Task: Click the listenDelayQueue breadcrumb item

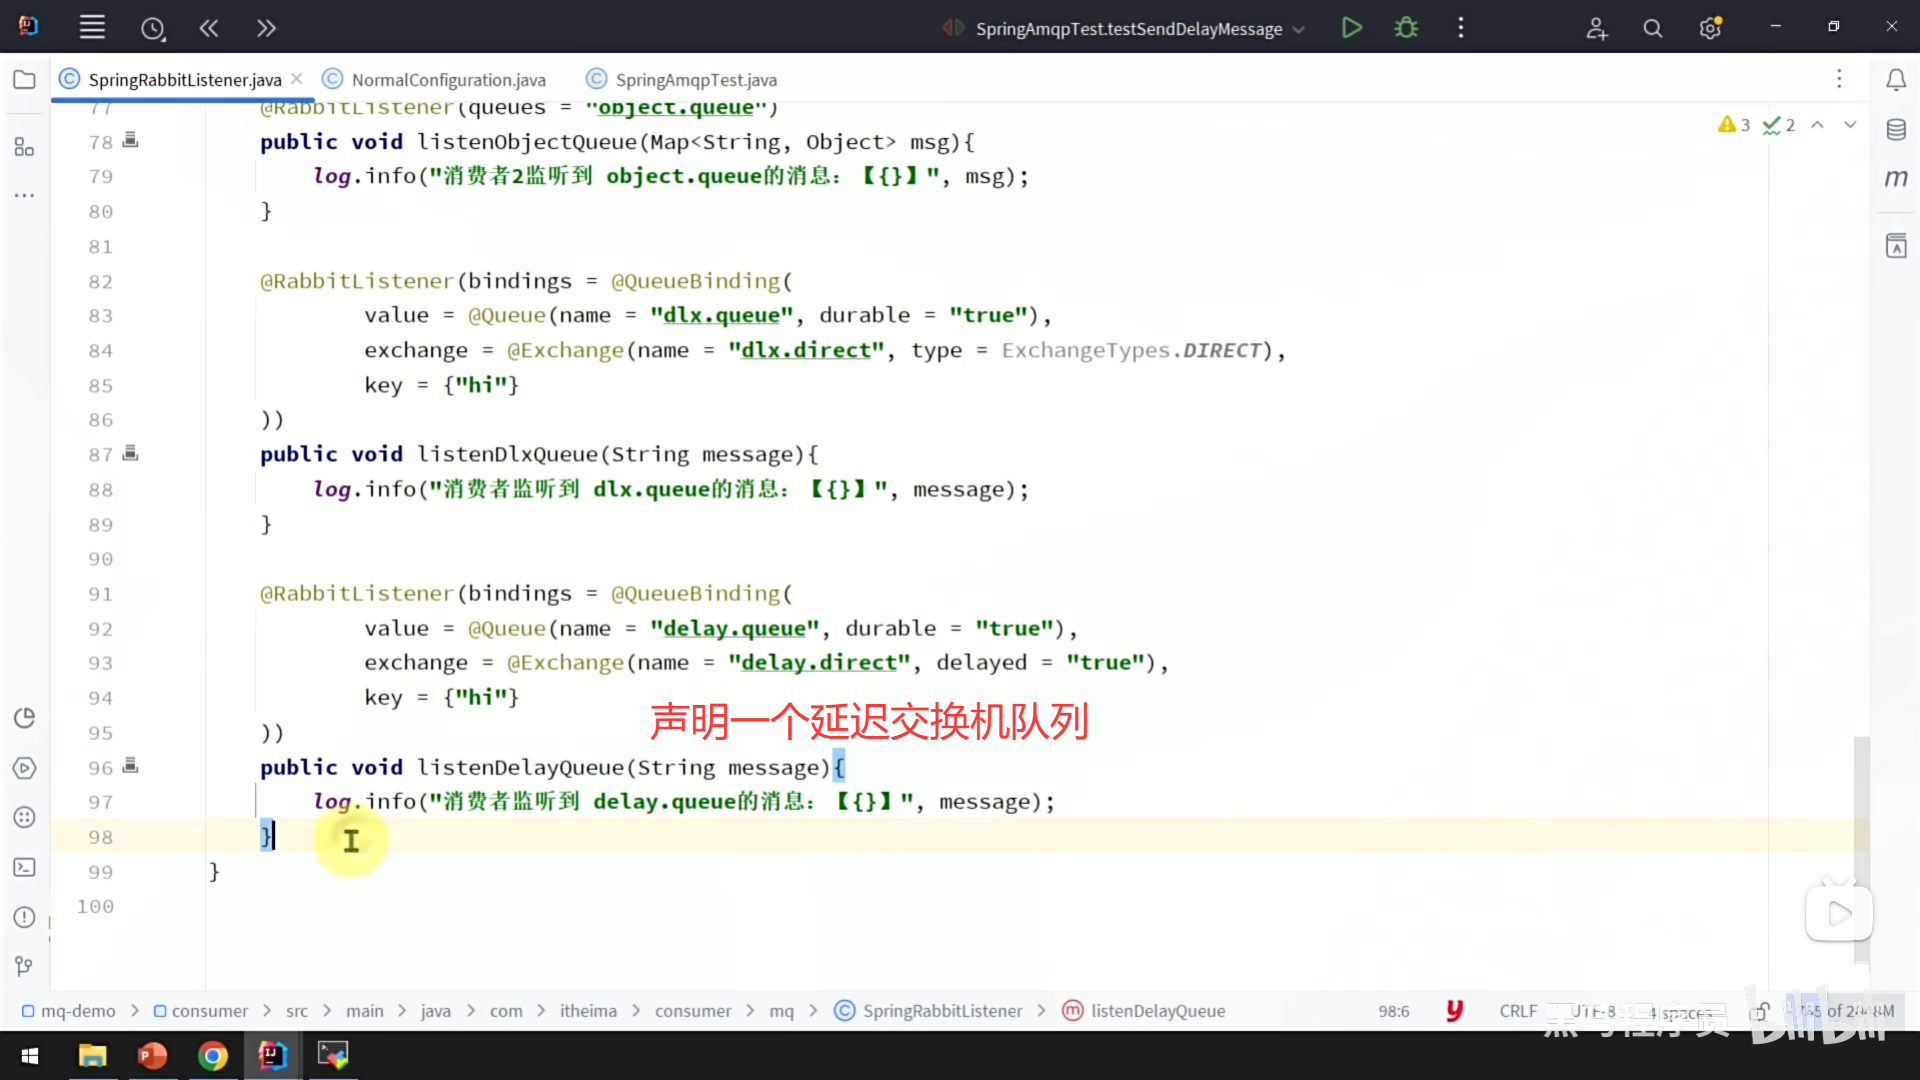Action: (x=1157, y=1011)
